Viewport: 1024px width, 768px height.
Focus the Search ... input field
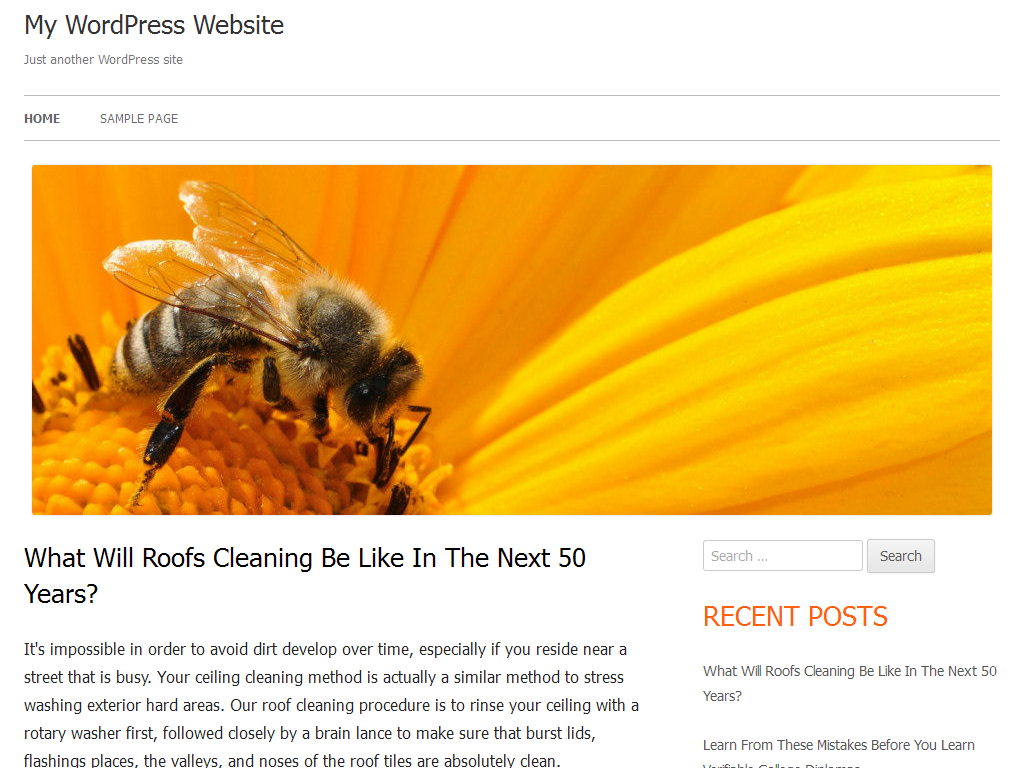[x=782, y=556]
